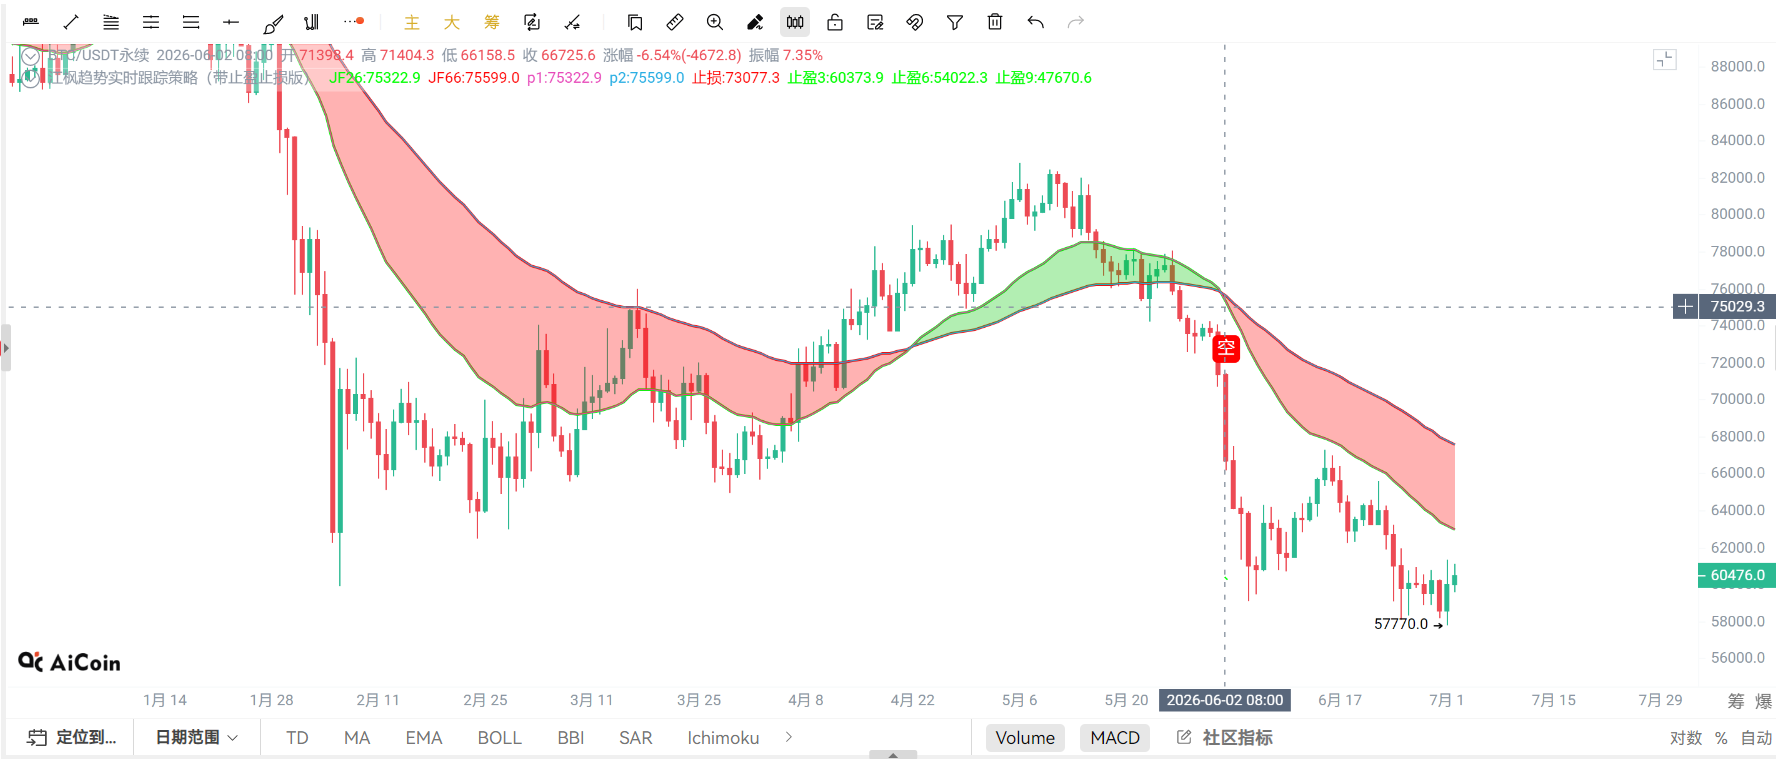Click the red 空 short signal marker
Screen dimensions: 1776x759
pos(1226,348)
